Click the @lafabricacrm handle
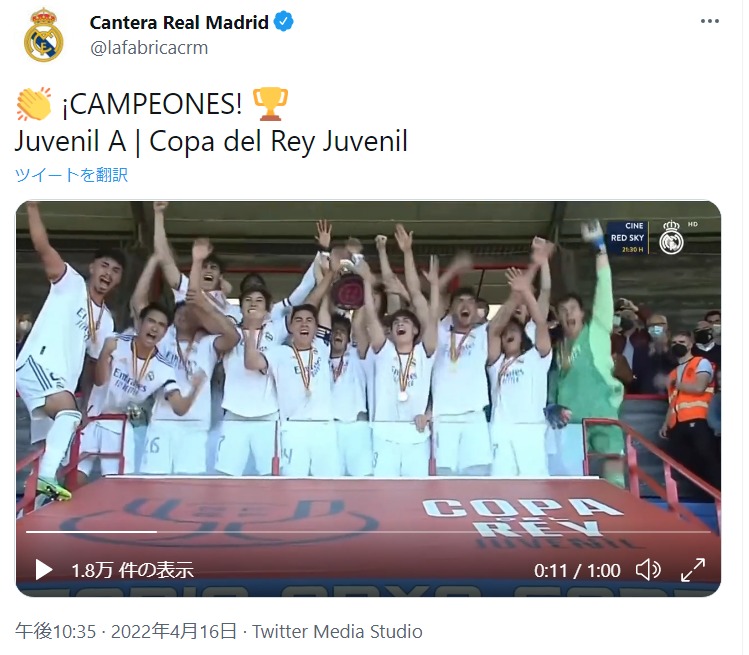This screenshot has width=749, height=655. [149, 48]
